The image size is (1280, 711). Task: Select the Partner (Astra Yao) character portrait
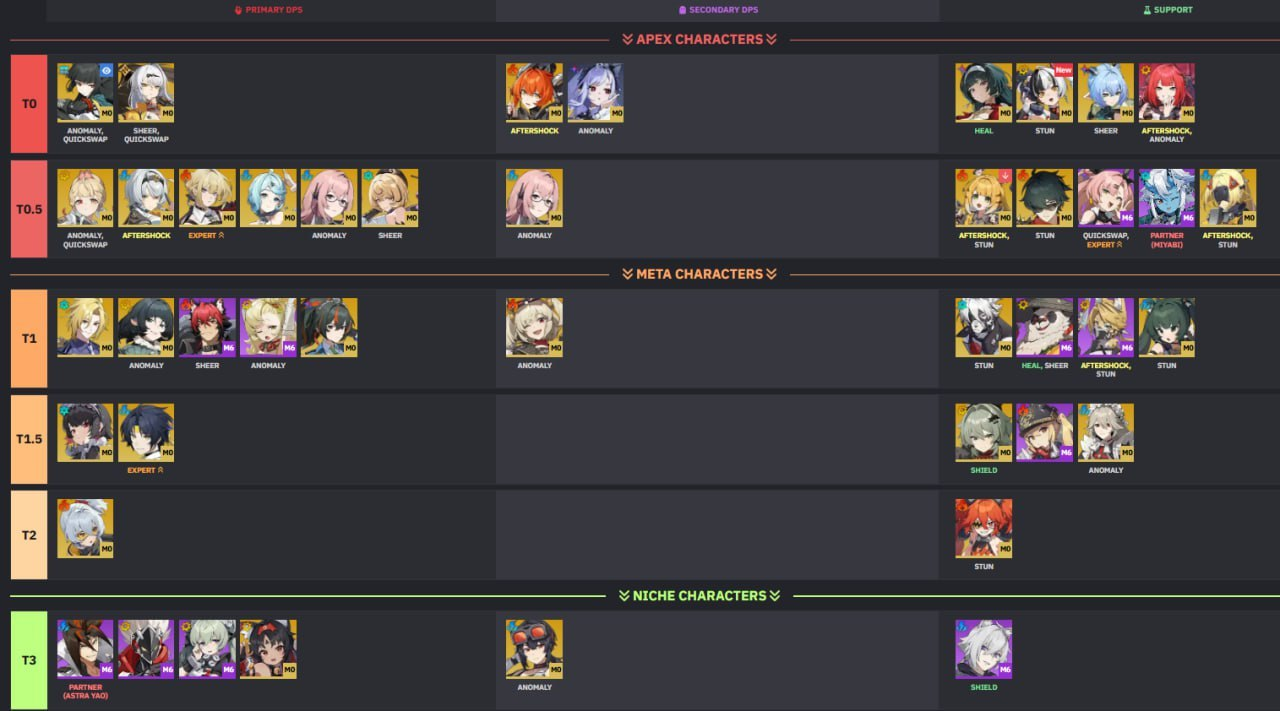pos(85,648)
